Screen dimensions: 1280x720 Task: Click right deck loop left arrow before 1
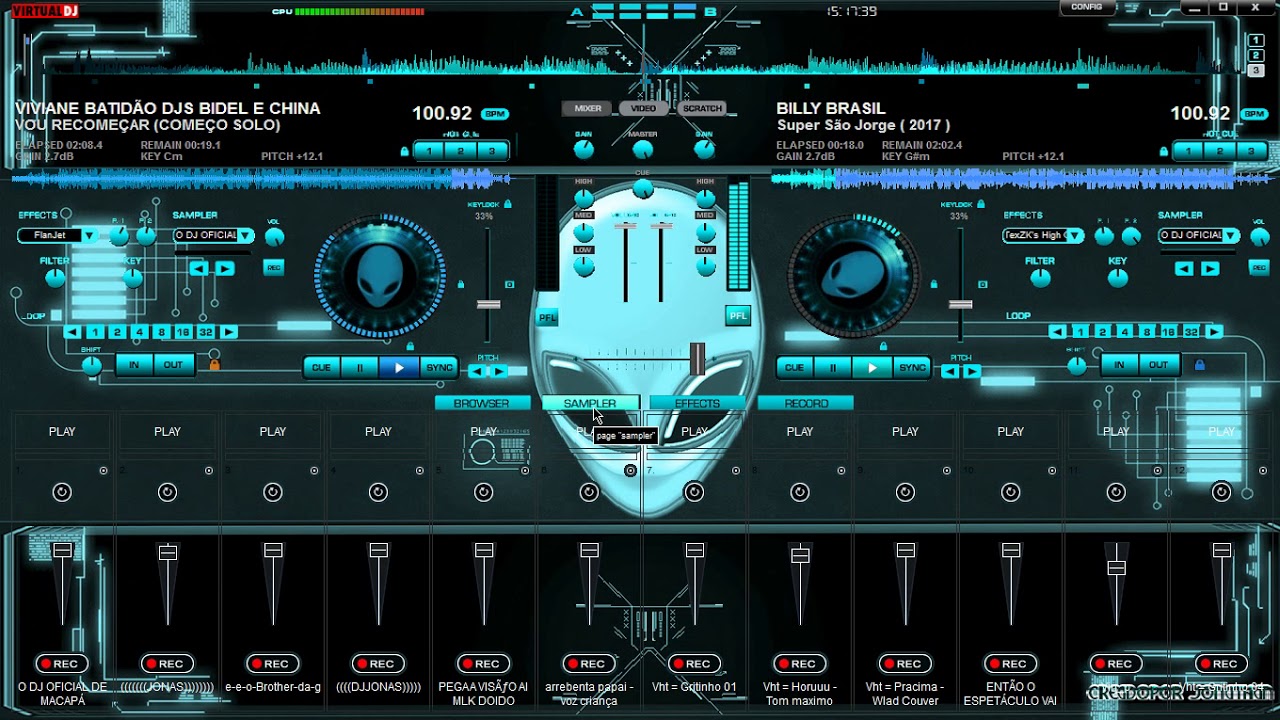tap(1058, 332)
